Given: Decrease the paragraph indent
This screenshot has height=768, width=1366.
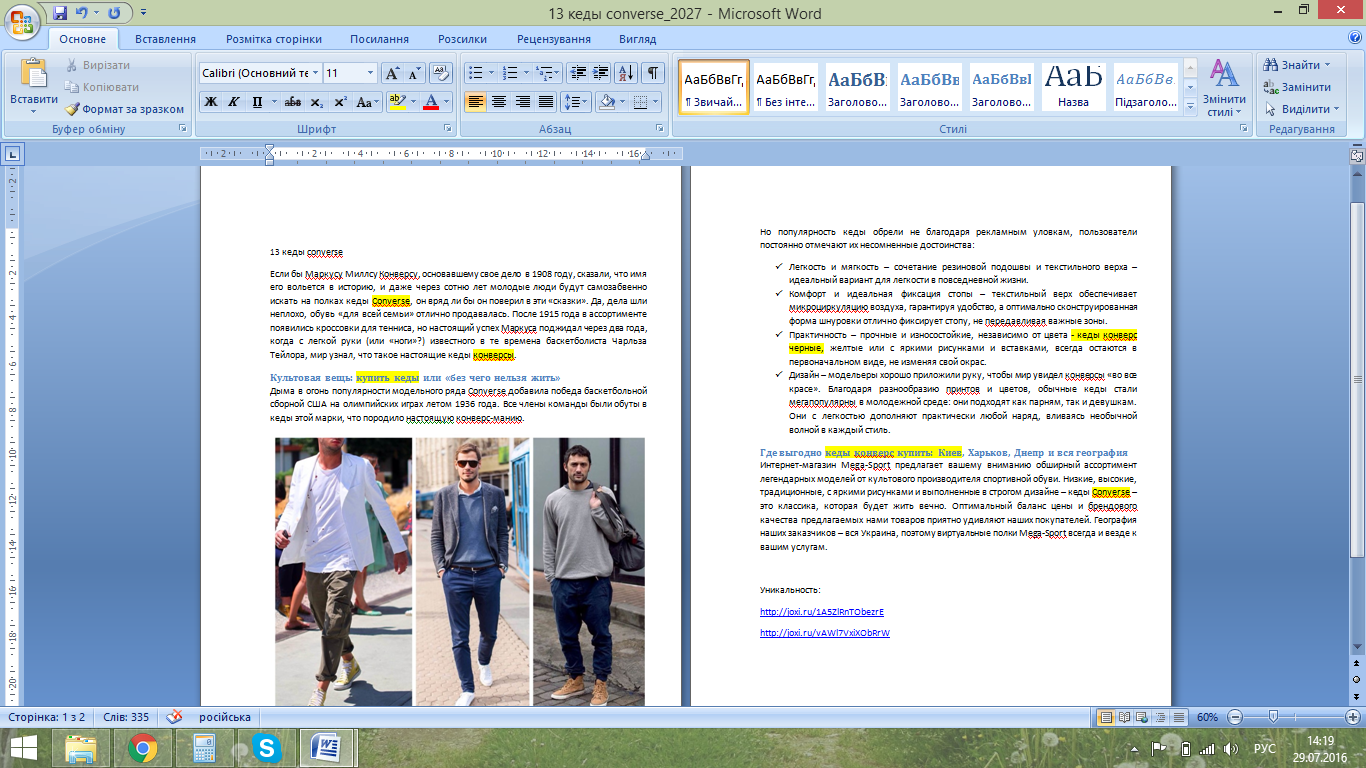Looking at the screenshot, I should [x=577, y=73].
